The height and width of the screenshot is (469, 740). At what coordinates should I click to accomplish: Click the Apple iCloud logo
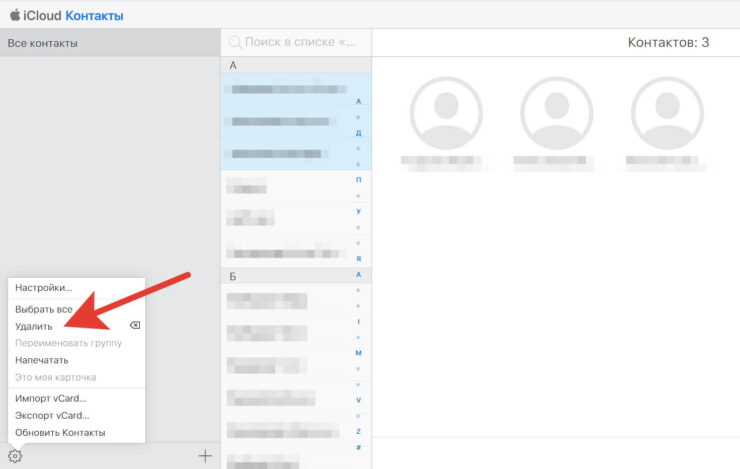click(x=15, y=15)
